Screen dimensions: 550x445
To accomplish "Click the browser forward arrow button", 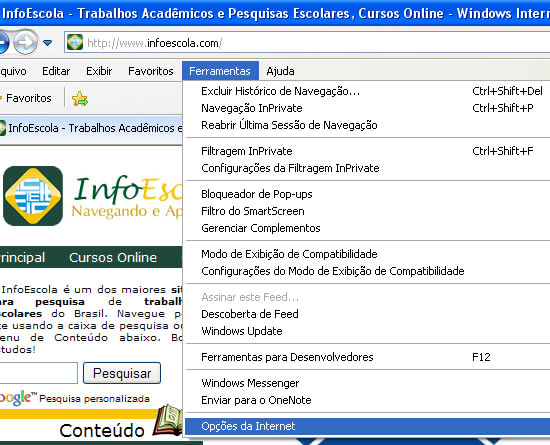I will [x=26, y=43].
